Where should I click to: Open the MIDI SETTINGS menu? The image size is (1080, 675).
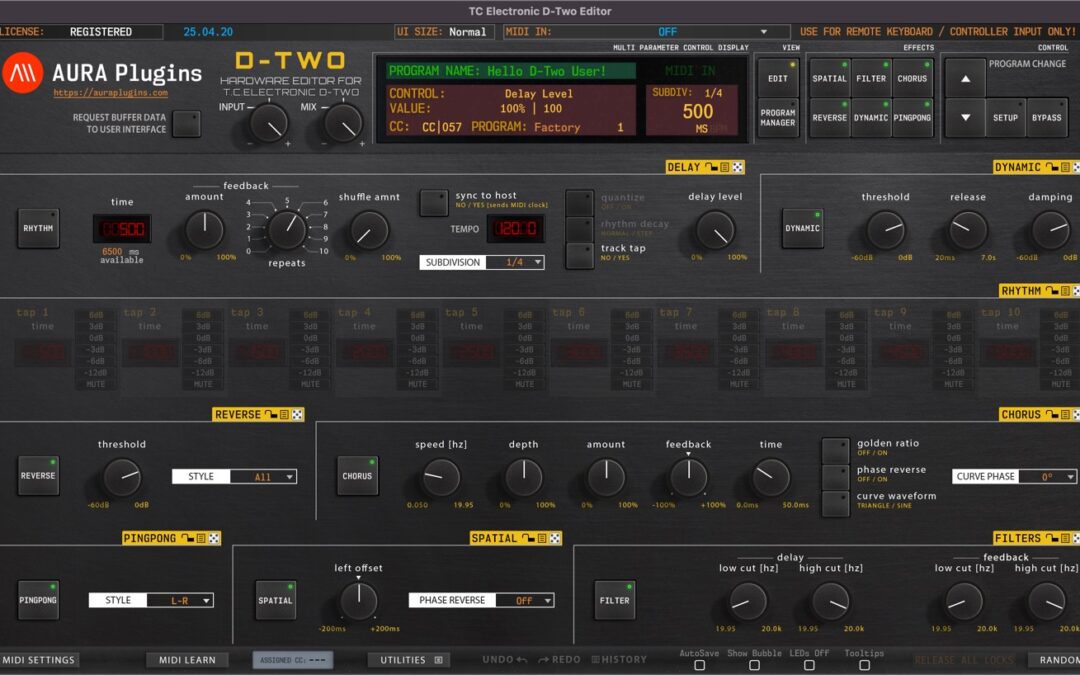tap(42, 660)
